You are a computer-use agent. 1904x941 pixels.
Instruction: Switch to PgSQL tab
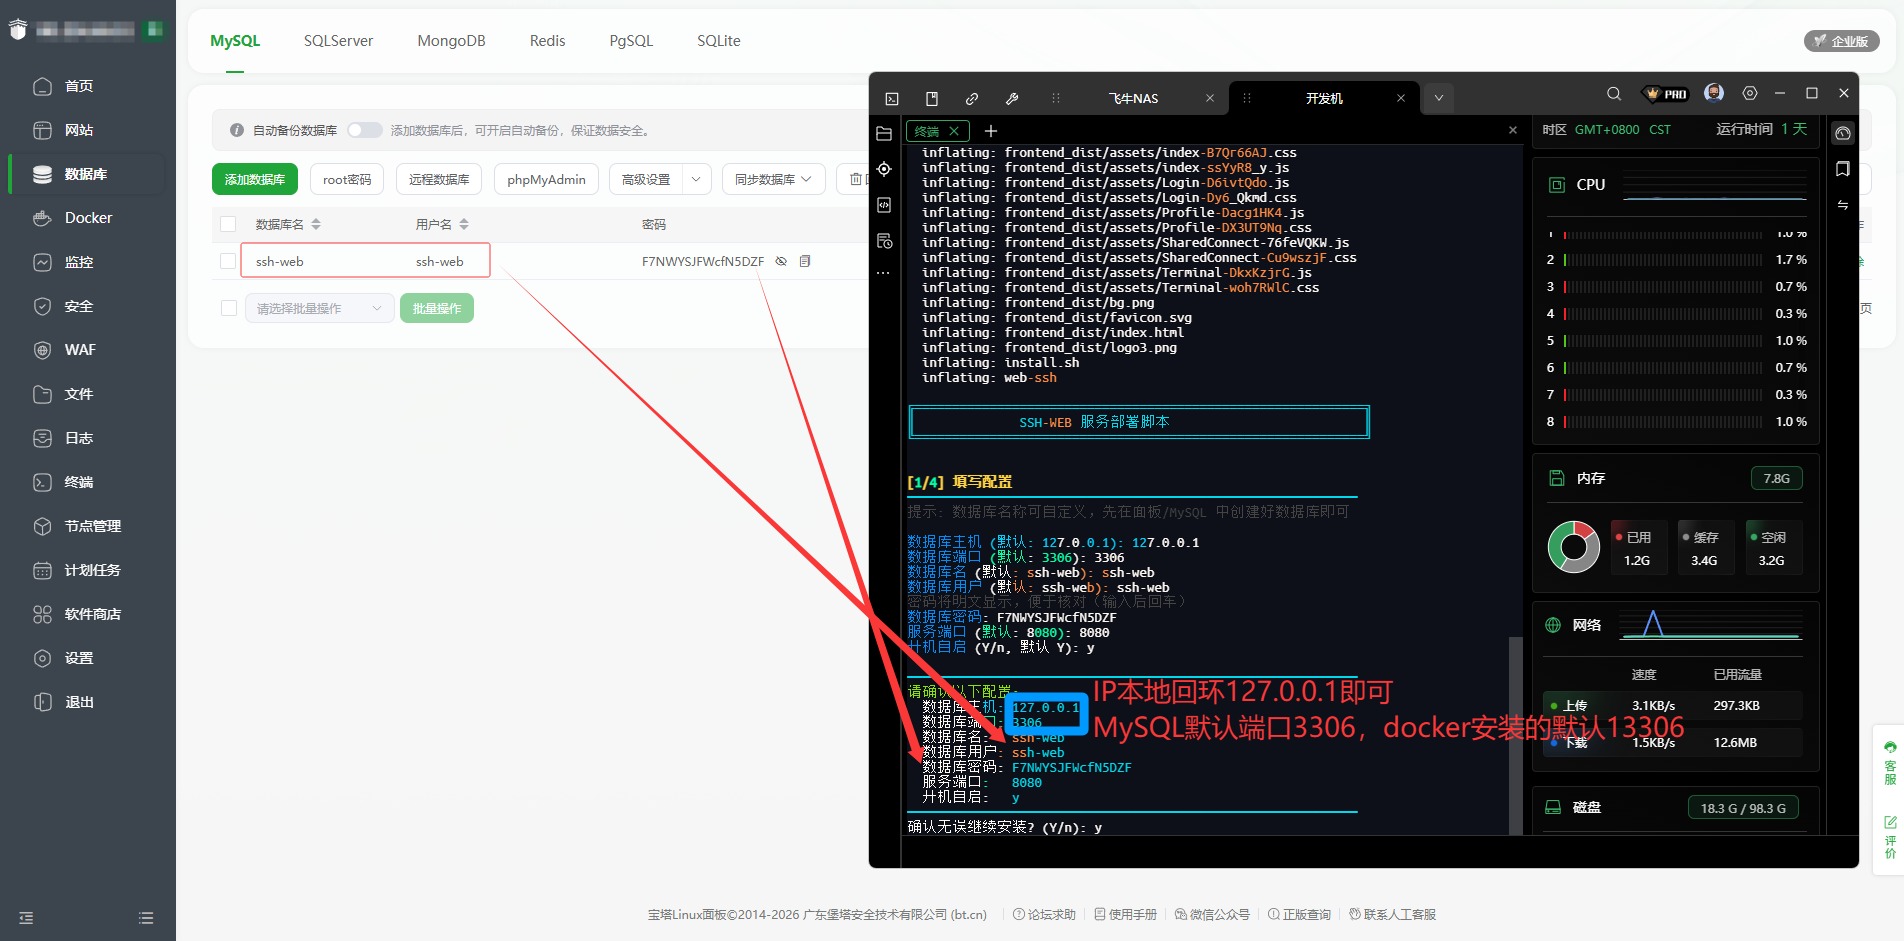[631, 41]
